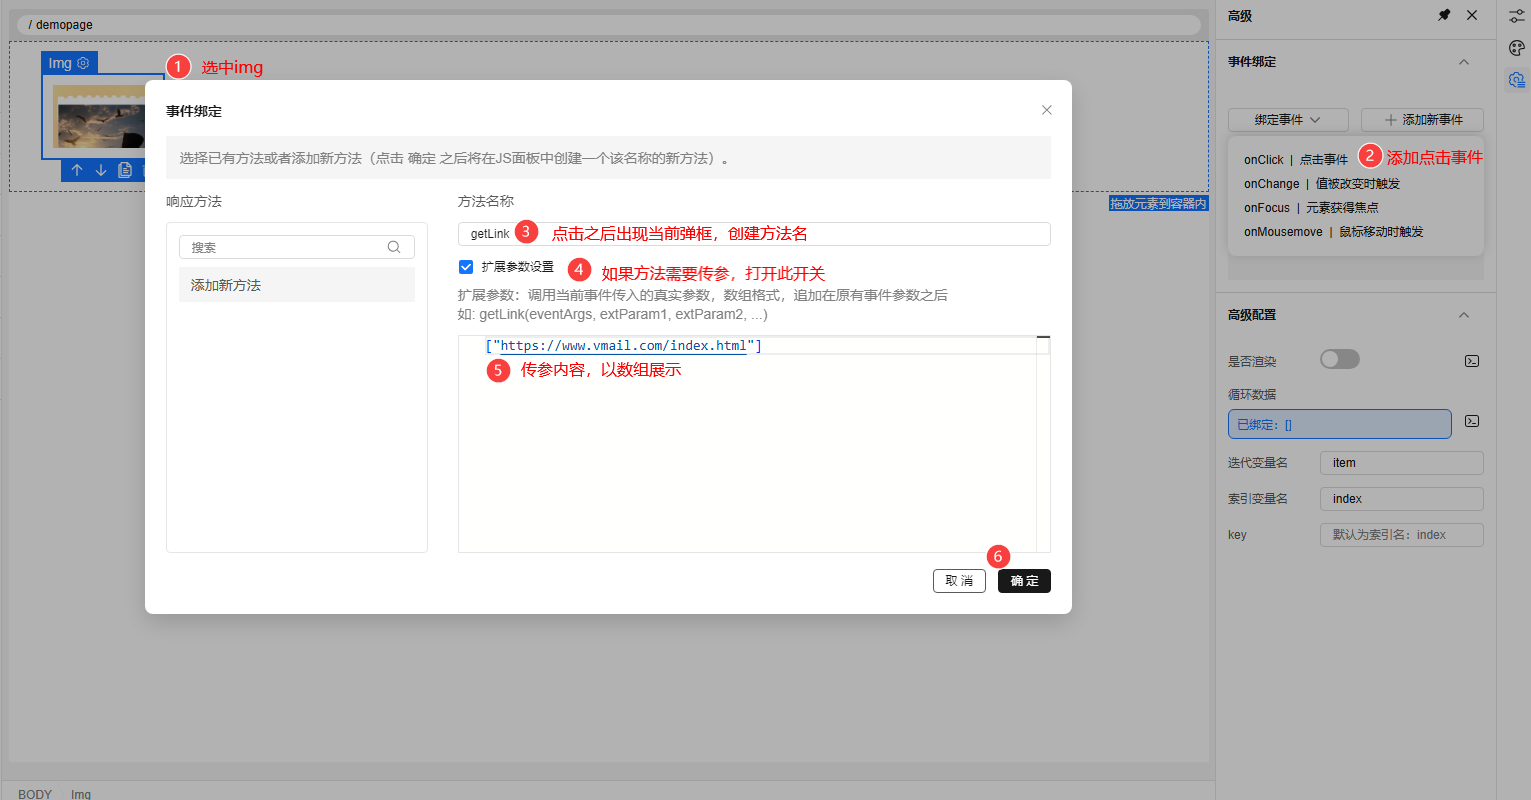The image size is (1531, 800).
Task: Toggle the 是否渲染 switch
Action: click(1339, 359)
